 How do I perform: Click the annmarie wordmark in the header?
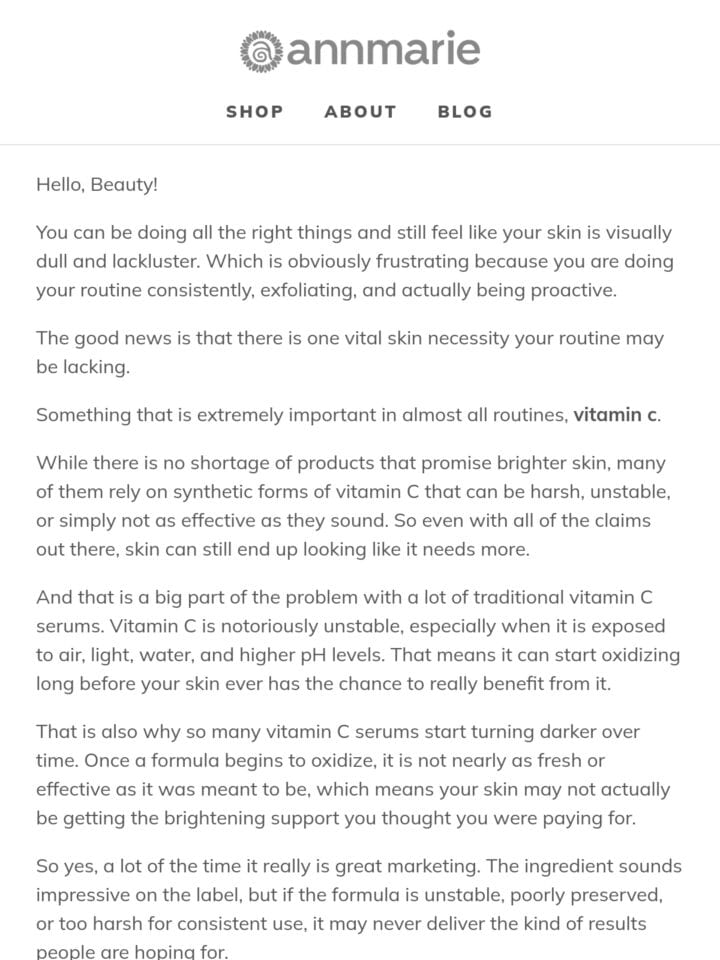pyautogui.click(x=383, y=49)
